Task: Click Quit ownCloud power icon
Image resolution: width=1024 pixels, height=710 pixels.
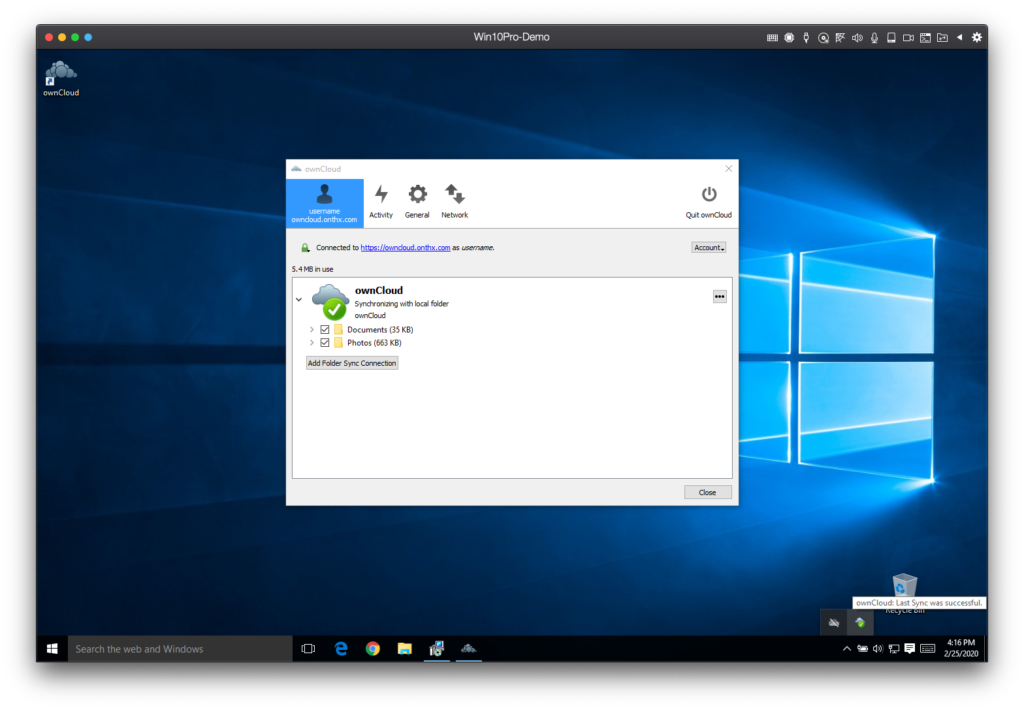Action: click(x=709, y=195)
